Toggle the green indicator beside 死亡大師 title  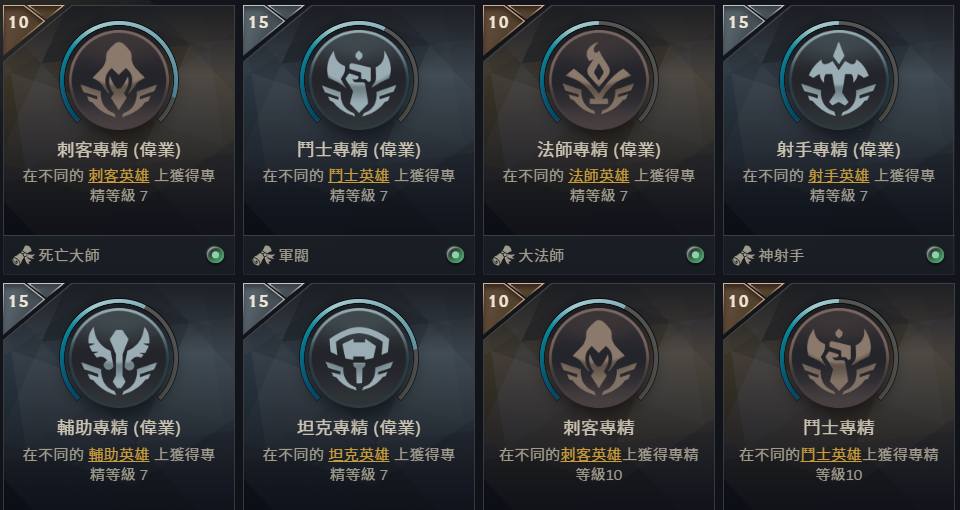pos(215,255)
